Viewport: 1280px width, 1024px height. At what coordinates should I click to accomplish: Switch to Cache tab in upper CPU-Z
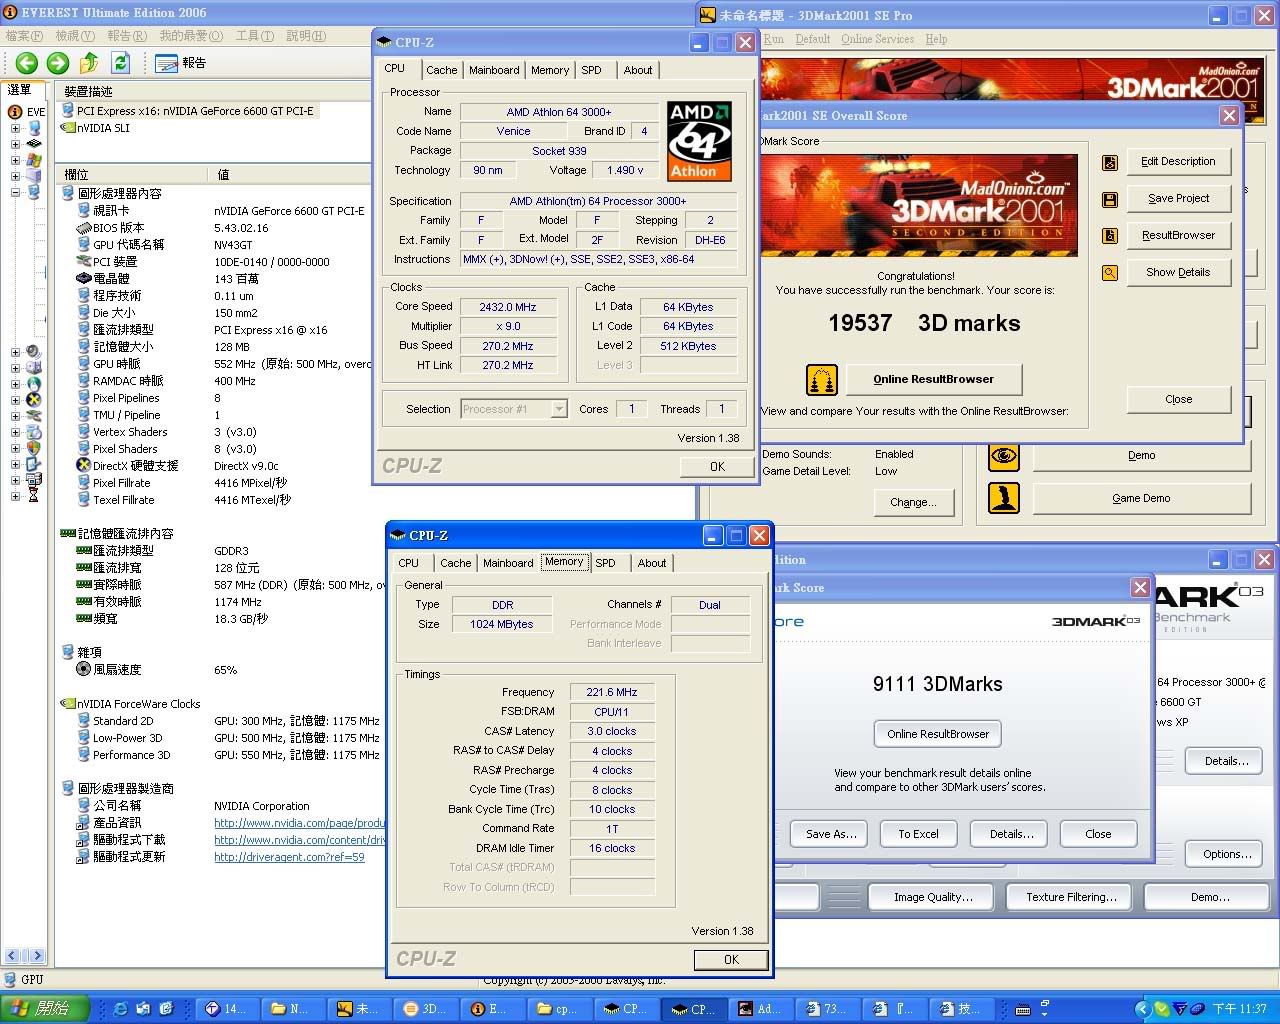441,70
